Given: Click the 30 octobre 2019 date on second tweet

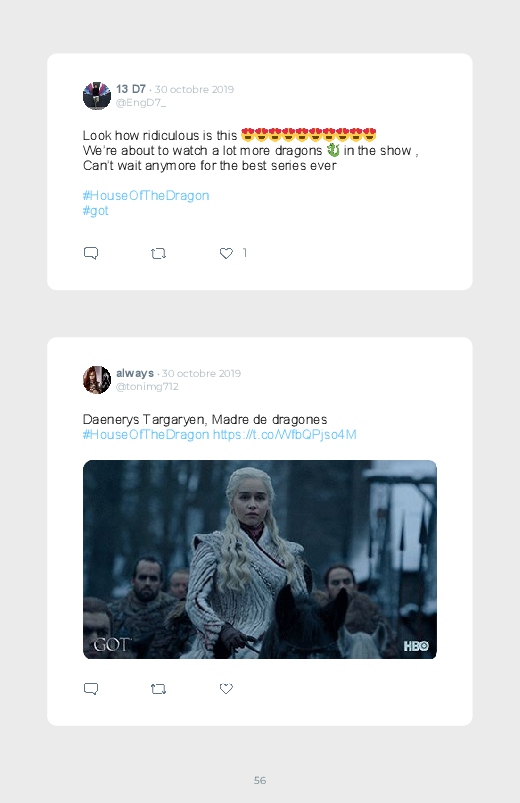Looking at the screenshot, I should coord(201,373).
